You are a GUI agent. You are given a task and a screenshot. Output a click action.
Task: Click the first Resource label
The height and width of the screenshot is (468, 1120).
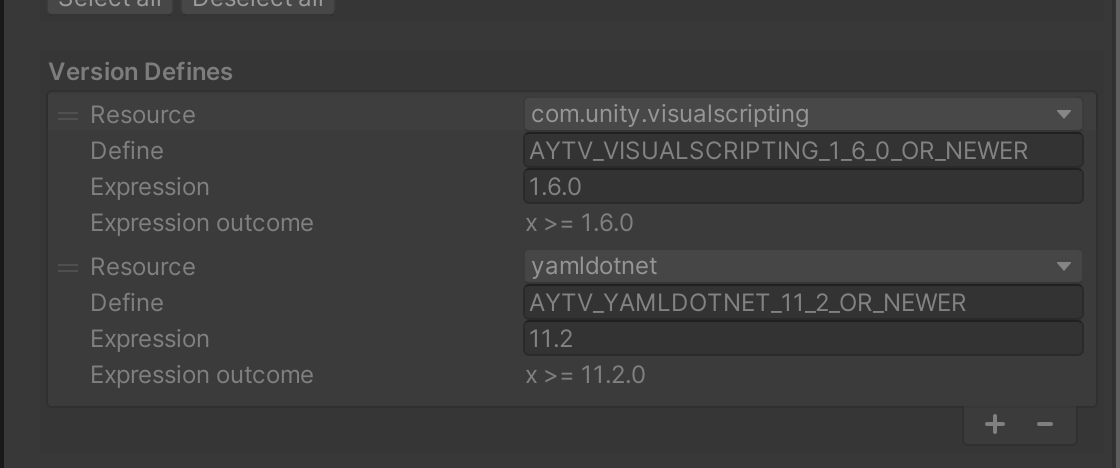pyautogui.click(x=143, y=115)
